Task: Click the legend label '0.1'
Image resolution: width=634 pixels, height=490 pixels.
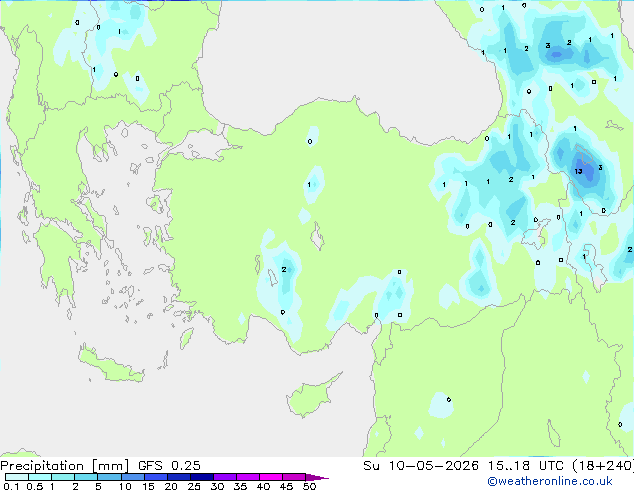Action: click(x=11, y=486)
